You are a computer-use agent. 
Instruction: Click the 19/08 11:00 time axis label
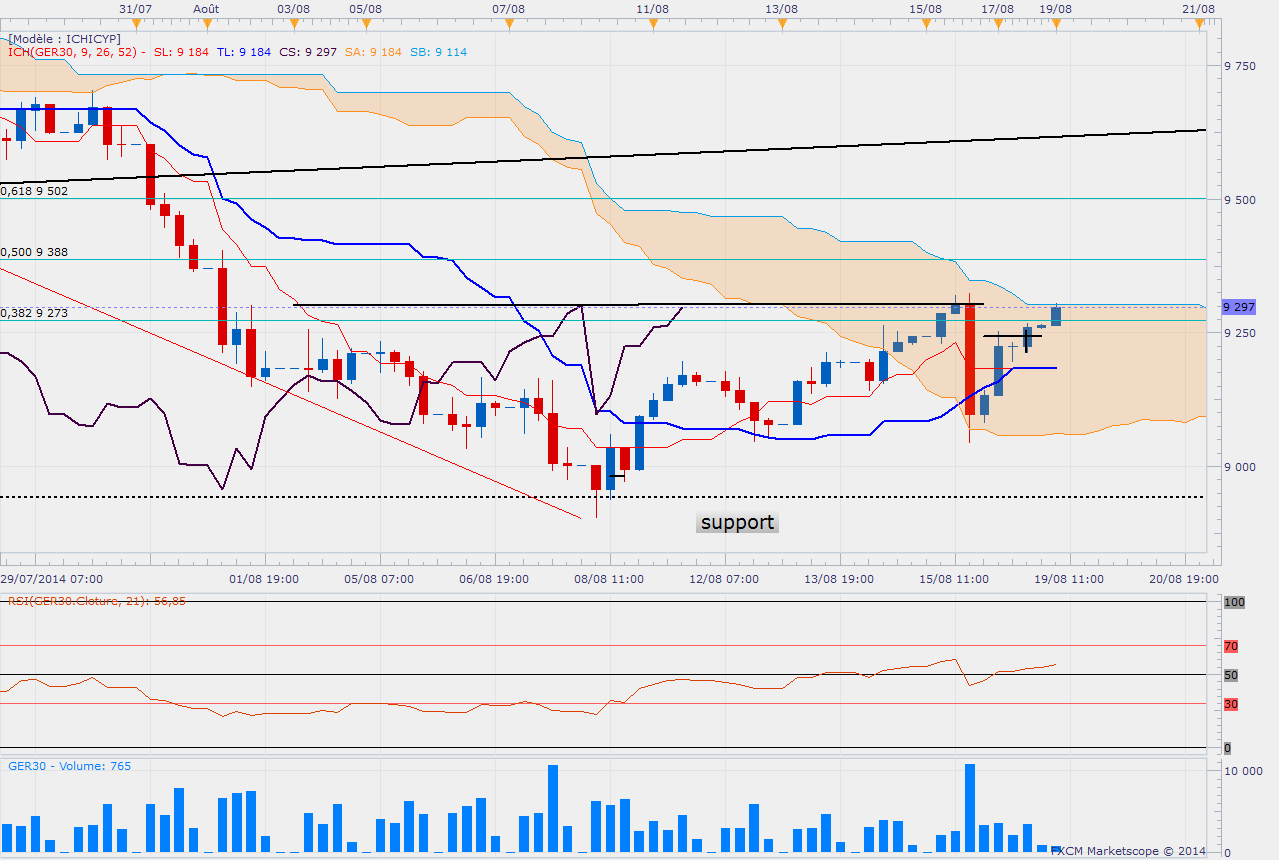pos(1071,578)
